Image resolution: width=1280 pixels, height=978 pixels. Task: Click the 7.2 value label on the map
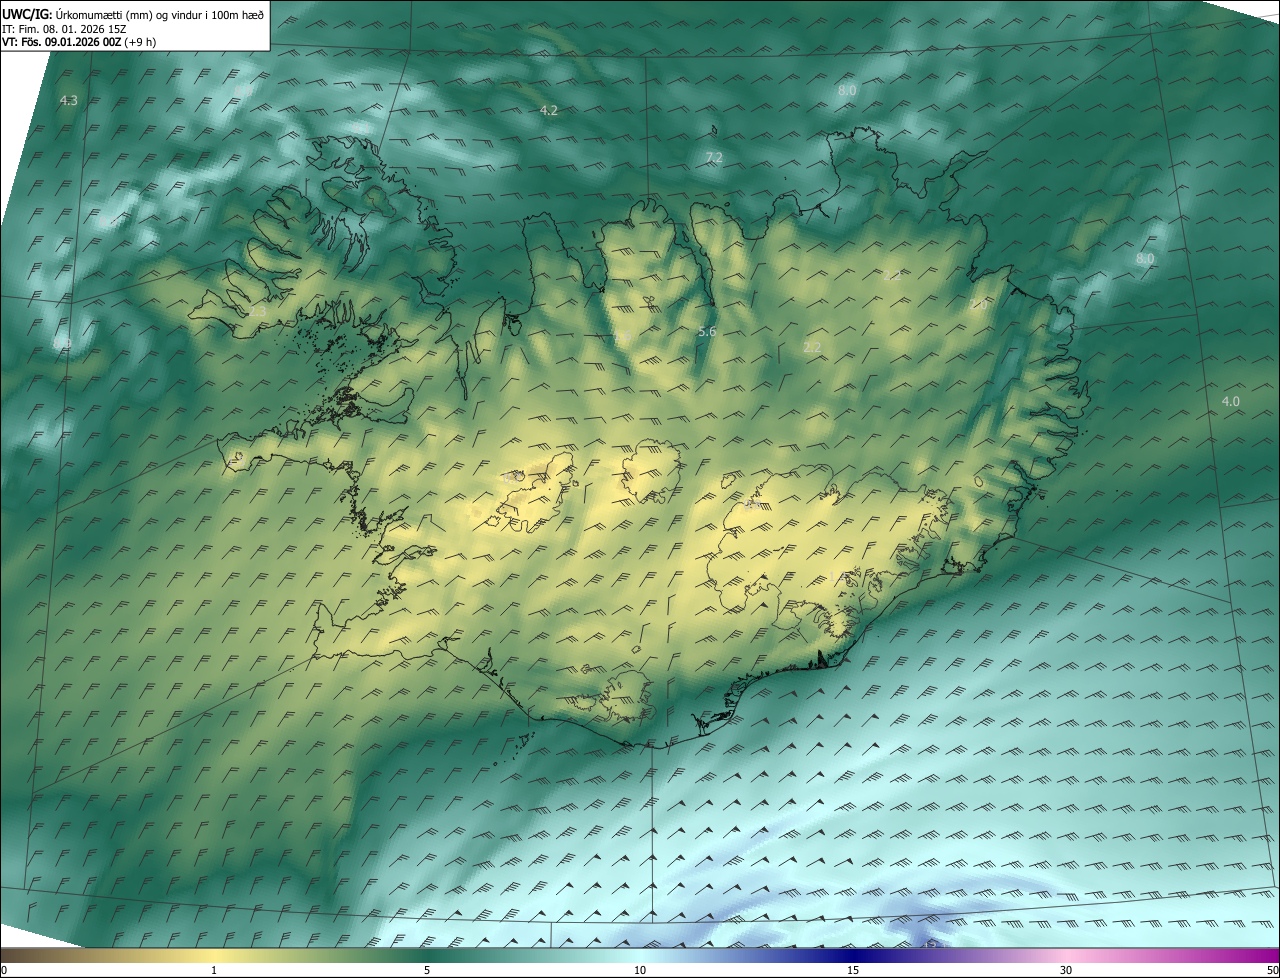[x=714, y=158]
